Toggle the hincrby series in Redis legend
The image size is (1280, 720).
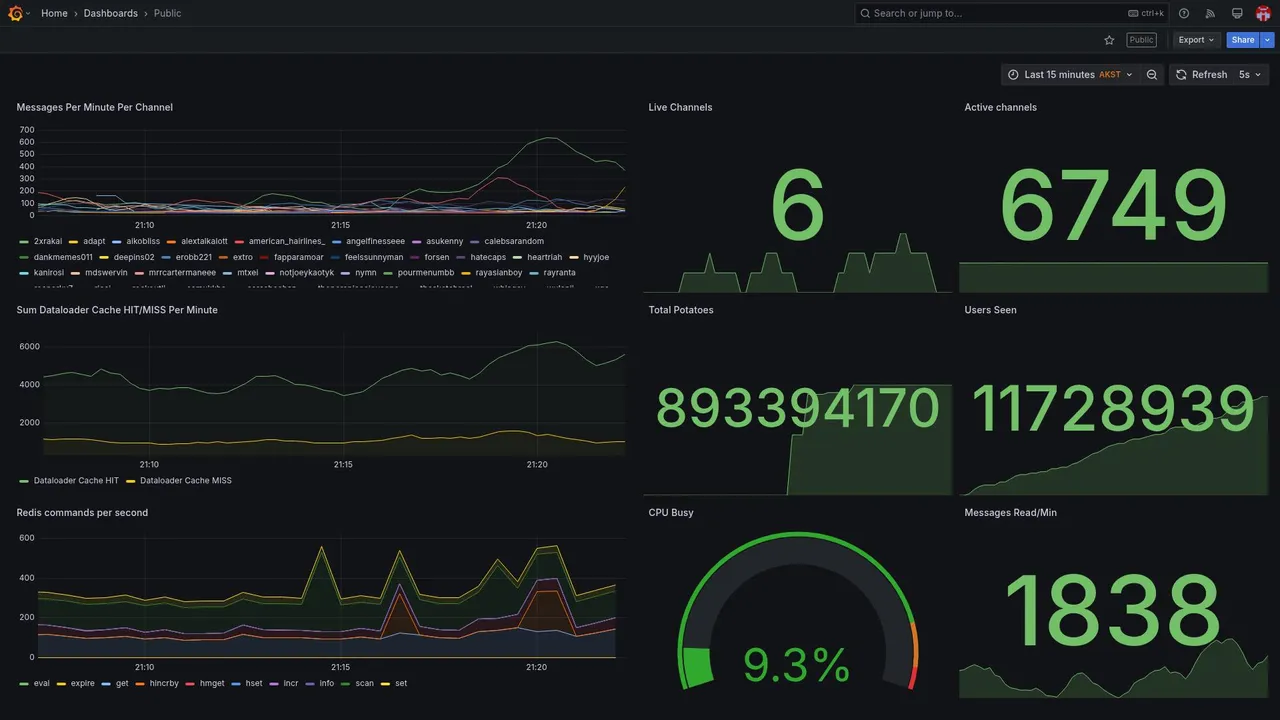[164, 684]
